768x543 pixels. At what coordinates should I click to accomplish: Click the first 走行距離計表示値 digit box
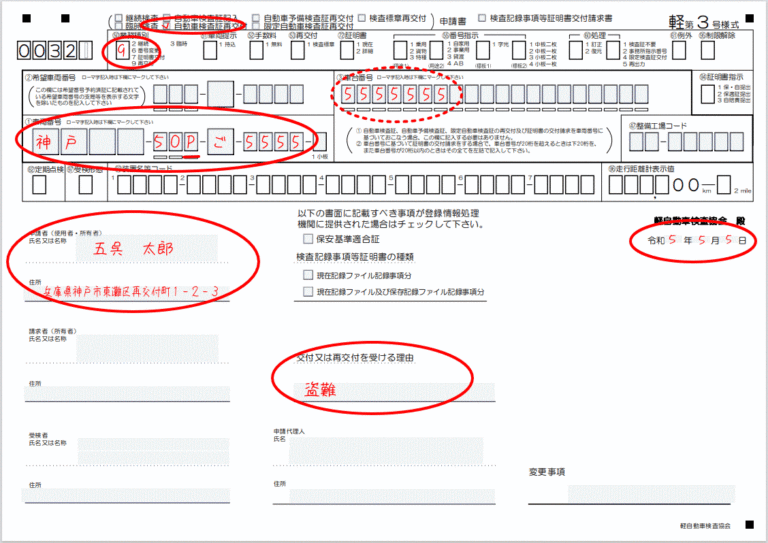coord(616,185)
